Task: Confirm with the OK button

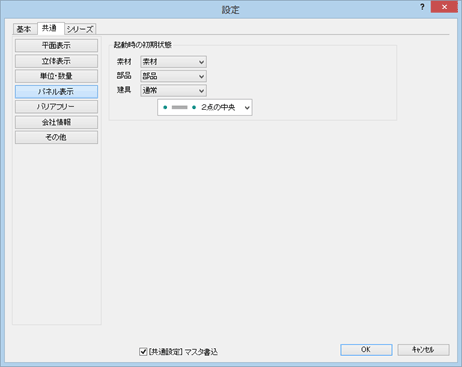Action: click(366, 350)
